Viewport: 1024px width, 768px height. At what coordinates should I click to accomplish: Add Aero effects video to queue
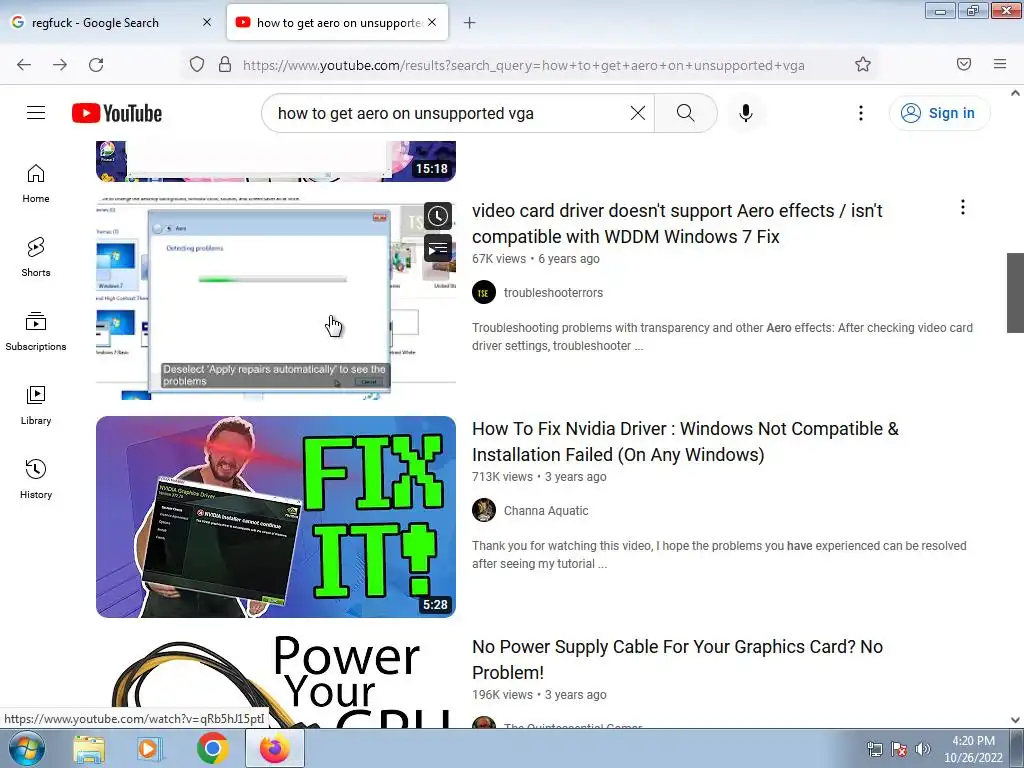coord(438,249)
